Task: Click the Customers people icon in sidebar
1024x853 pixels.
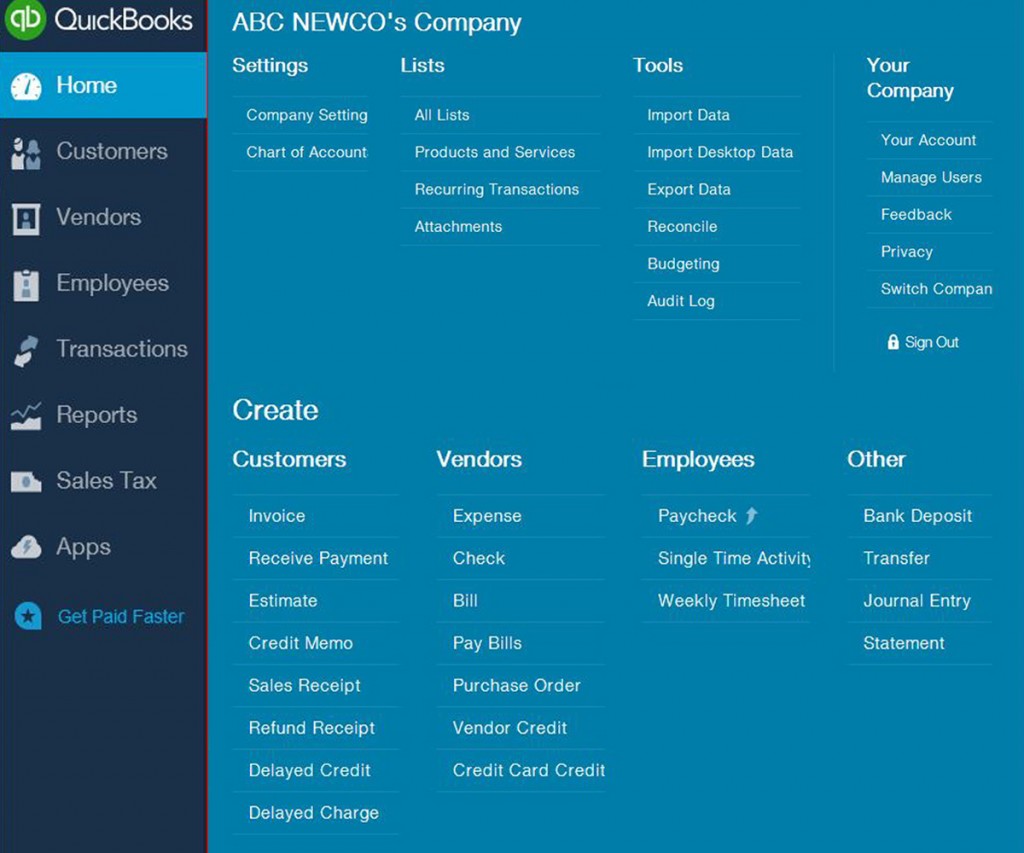Action: [26, 153]
